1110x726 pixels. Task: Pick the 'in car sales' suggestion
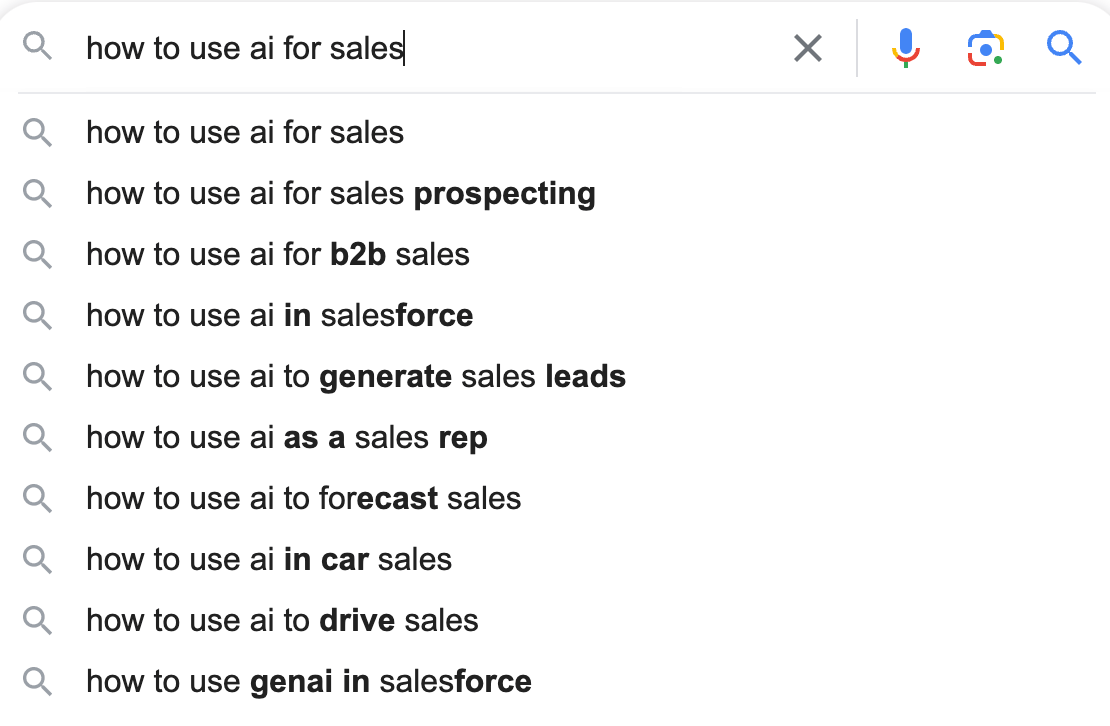(x=269, y=559)
